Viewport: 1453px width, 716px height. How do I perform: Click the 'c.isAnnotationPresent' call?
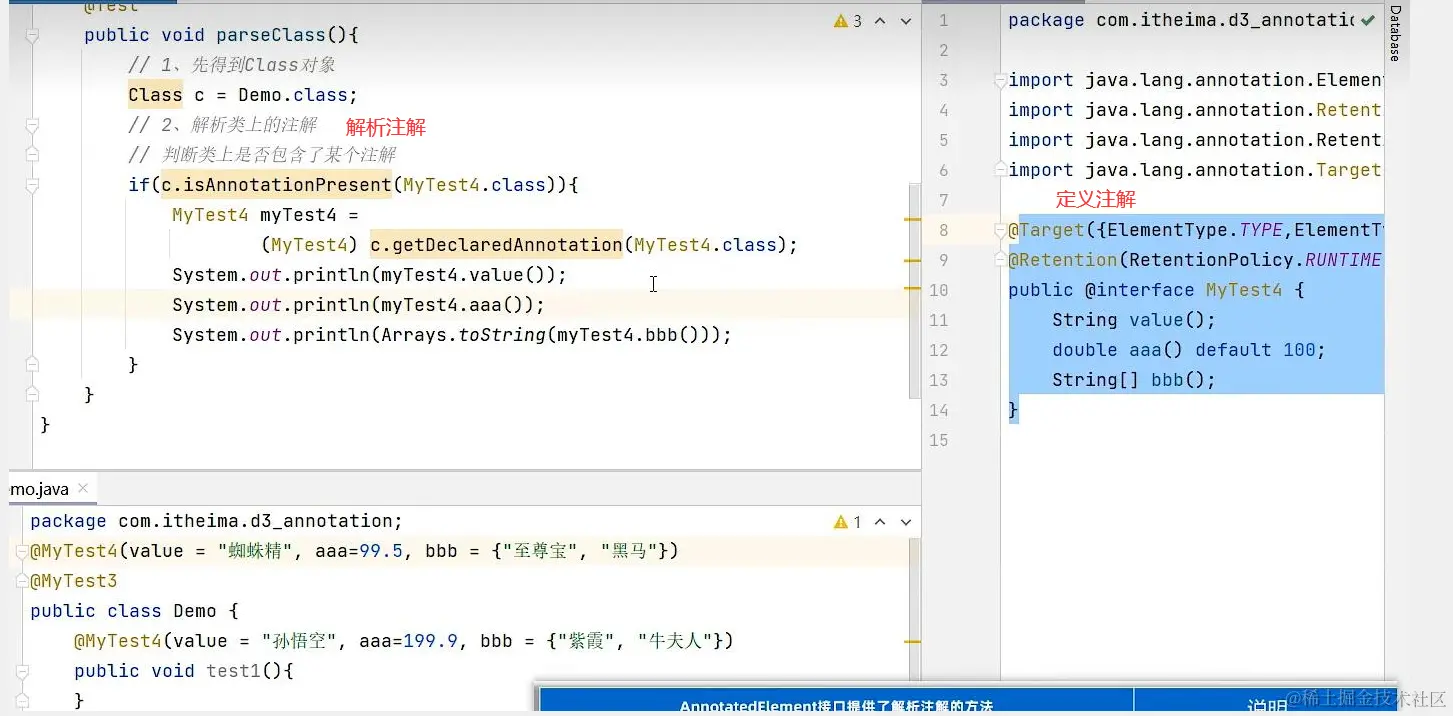[276, 185]
